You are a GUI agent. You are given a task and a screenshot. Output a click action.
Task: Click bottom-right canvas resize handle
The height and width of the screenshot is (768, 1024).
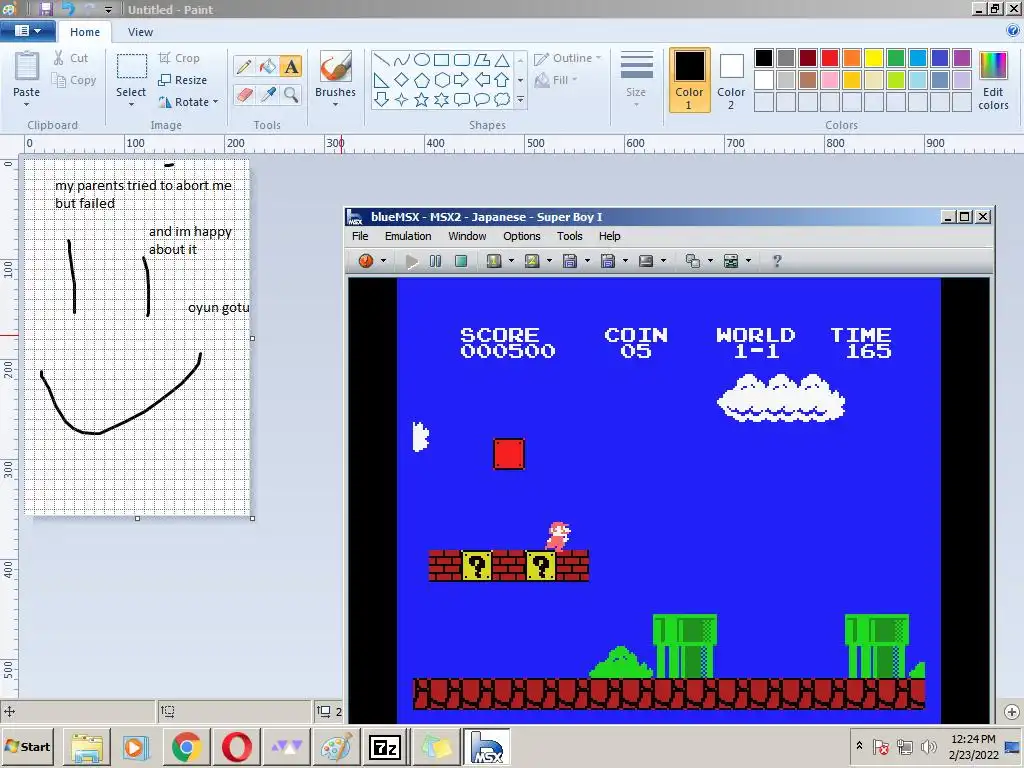point(253,519)
